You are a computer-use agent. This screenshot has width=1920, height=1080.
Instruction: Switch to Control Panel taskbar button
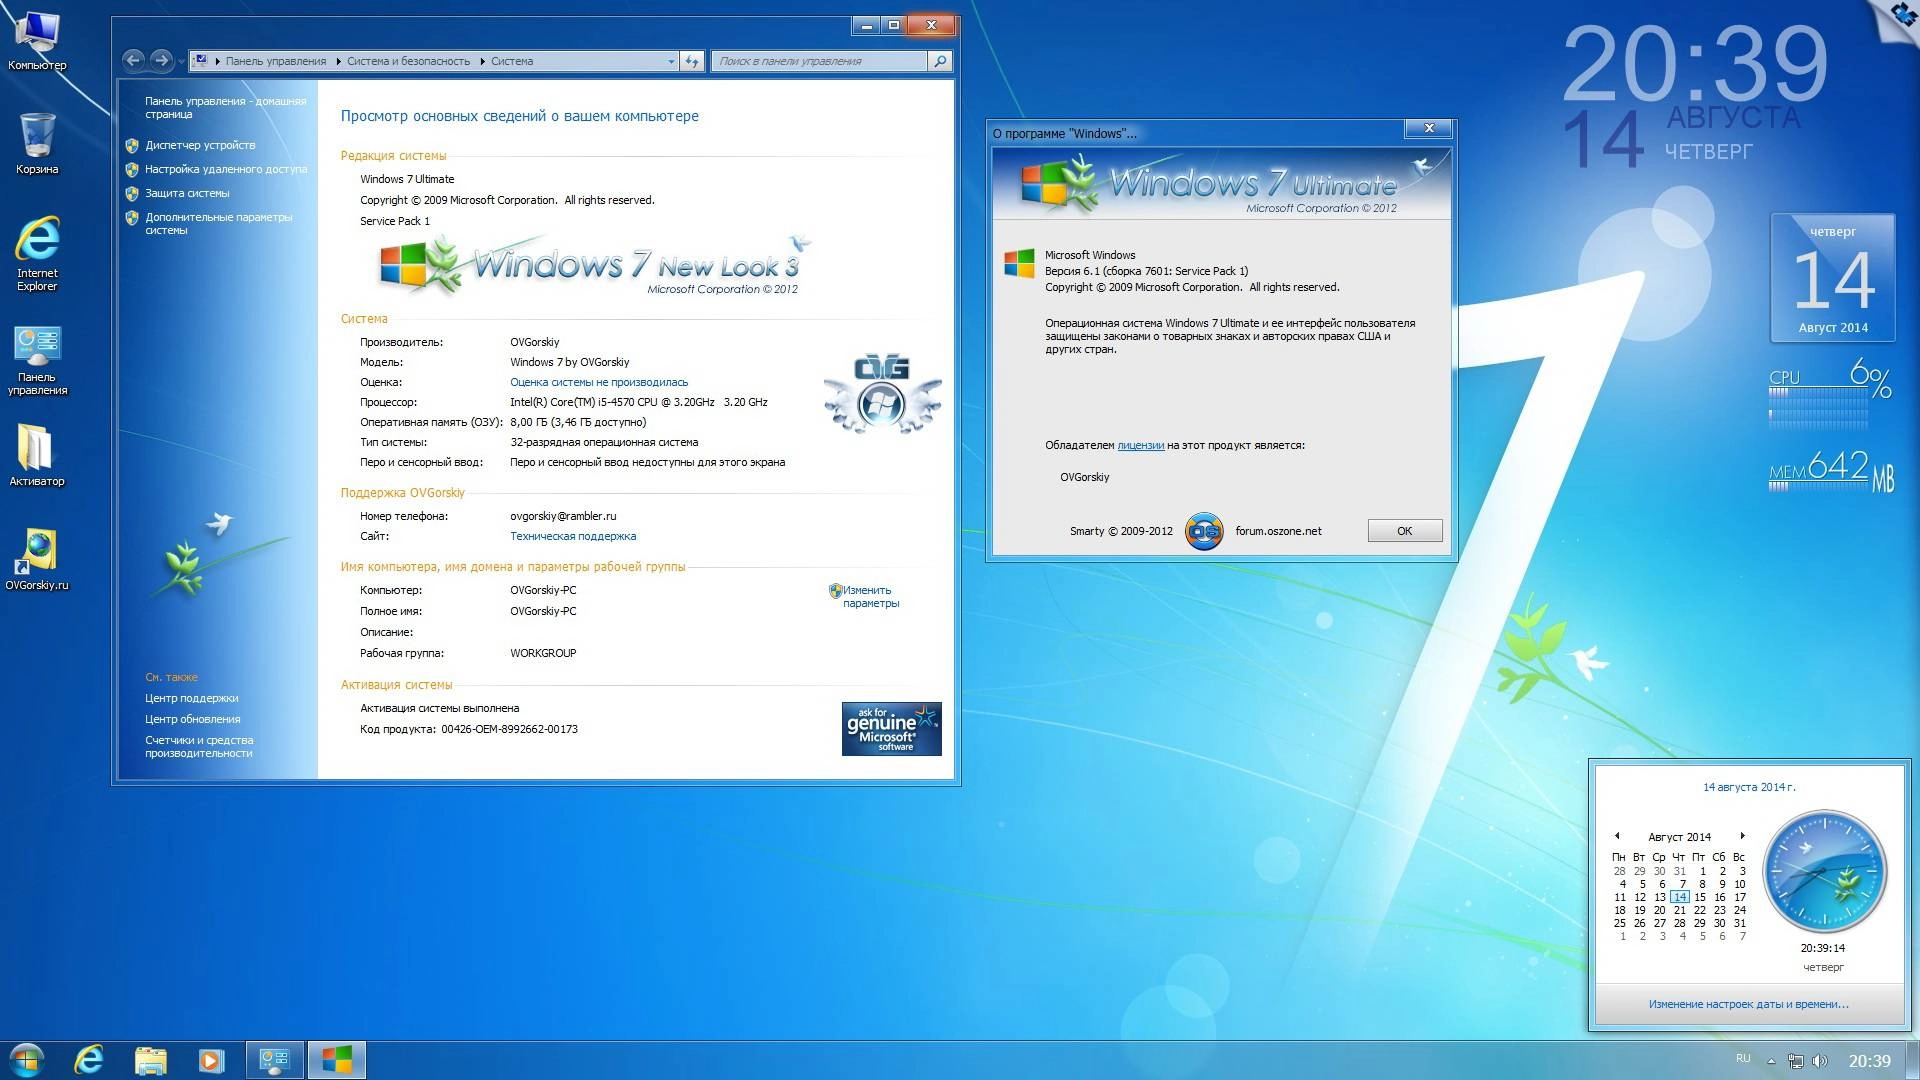[x=274, y=1060]
